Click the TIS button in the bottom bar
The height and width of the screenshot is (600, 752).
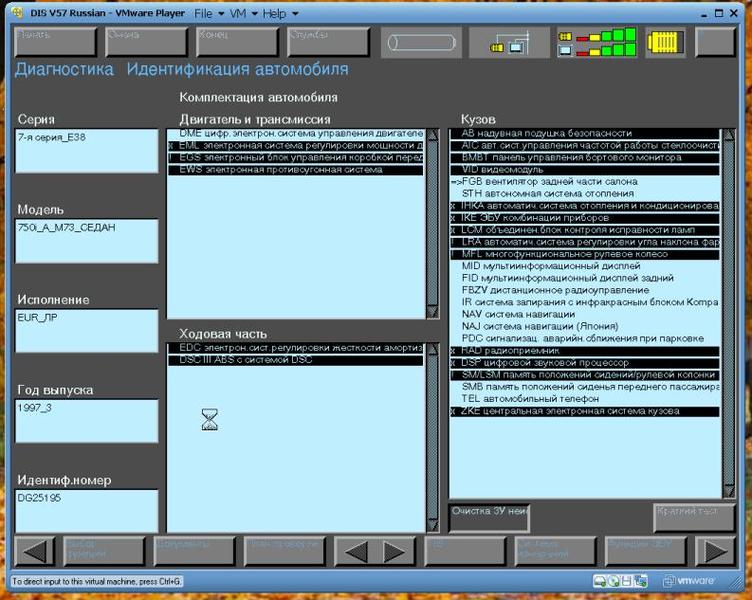465,552
